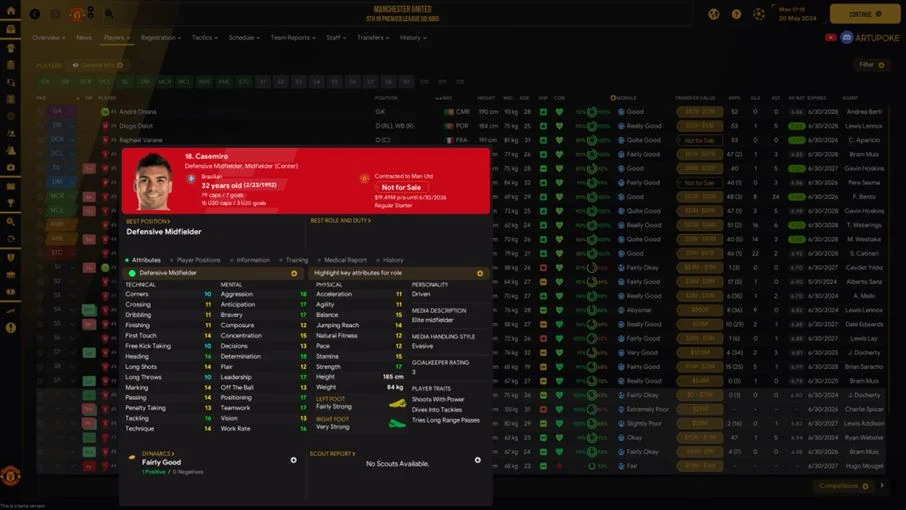
Task: Go to the Home icon in sidebar
Action: tap(10, 10)
